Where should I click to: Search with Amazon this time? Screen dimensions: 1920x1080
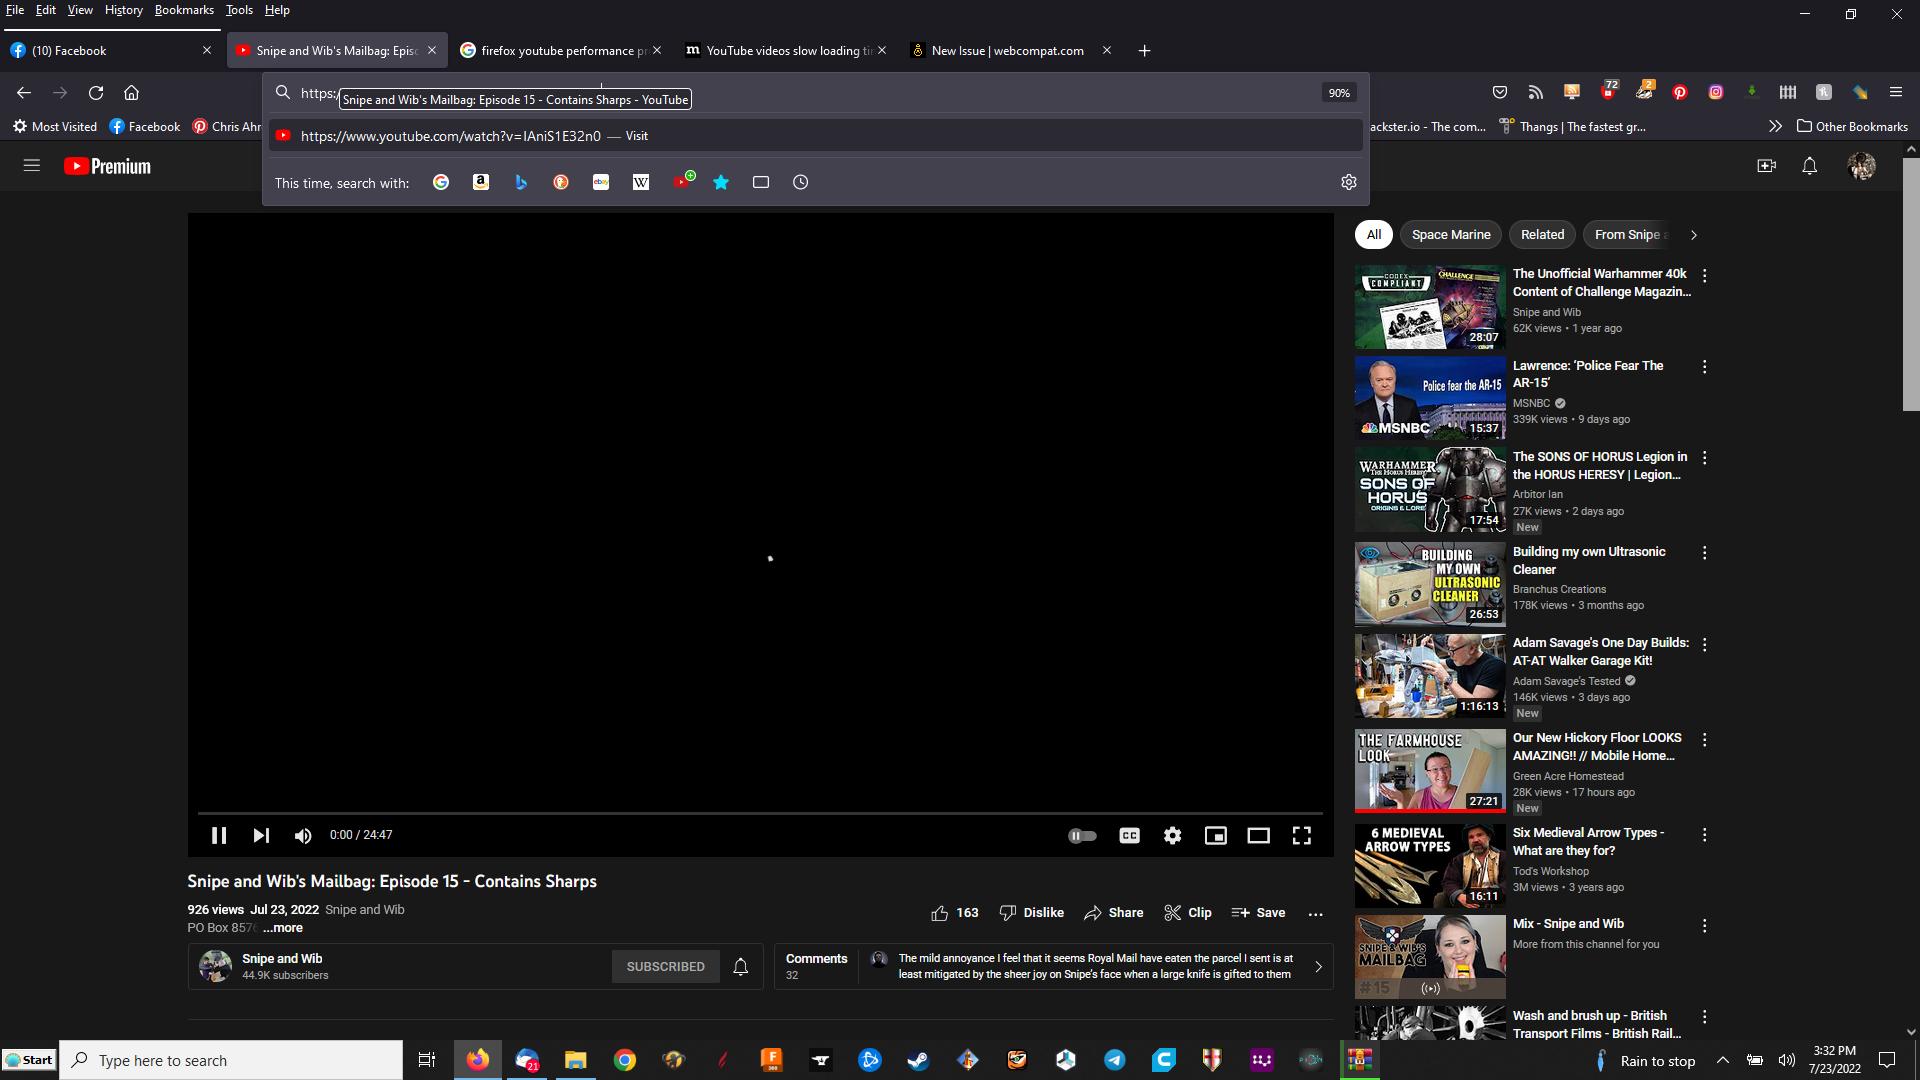tap(481, 182)
